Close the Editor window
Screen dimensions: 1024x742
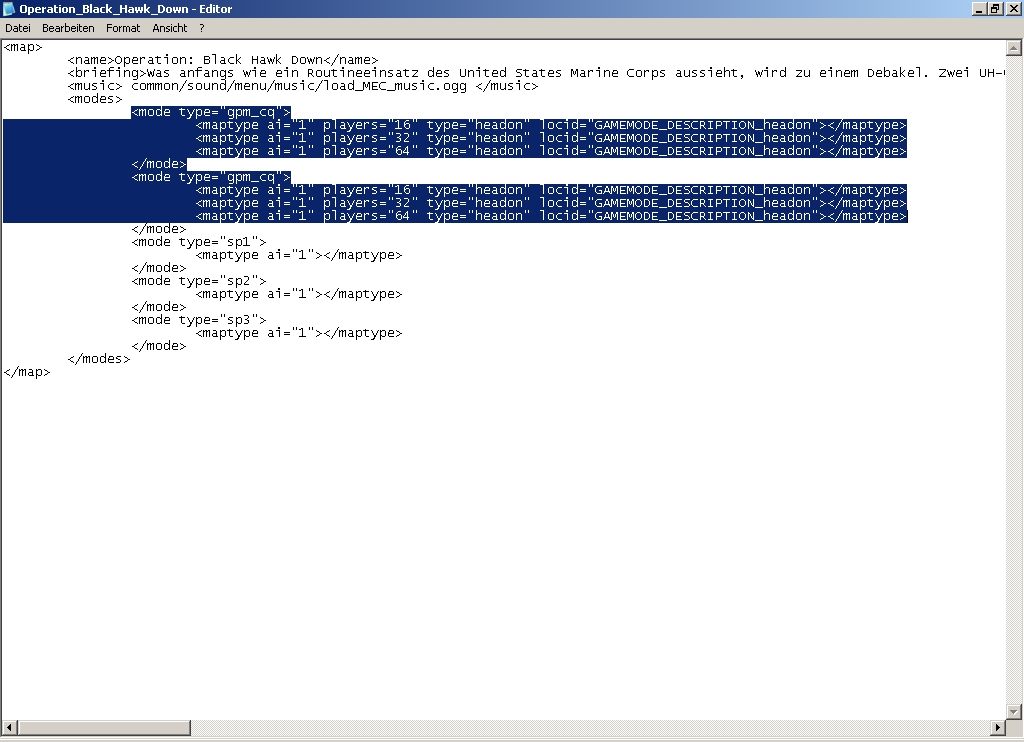coord(1013,9)
